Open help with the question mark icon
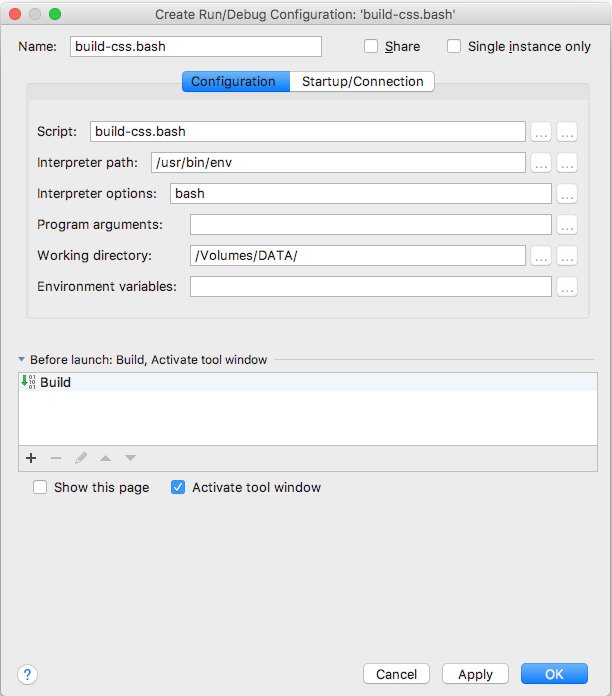612x696 pixels. coord(28,675)
